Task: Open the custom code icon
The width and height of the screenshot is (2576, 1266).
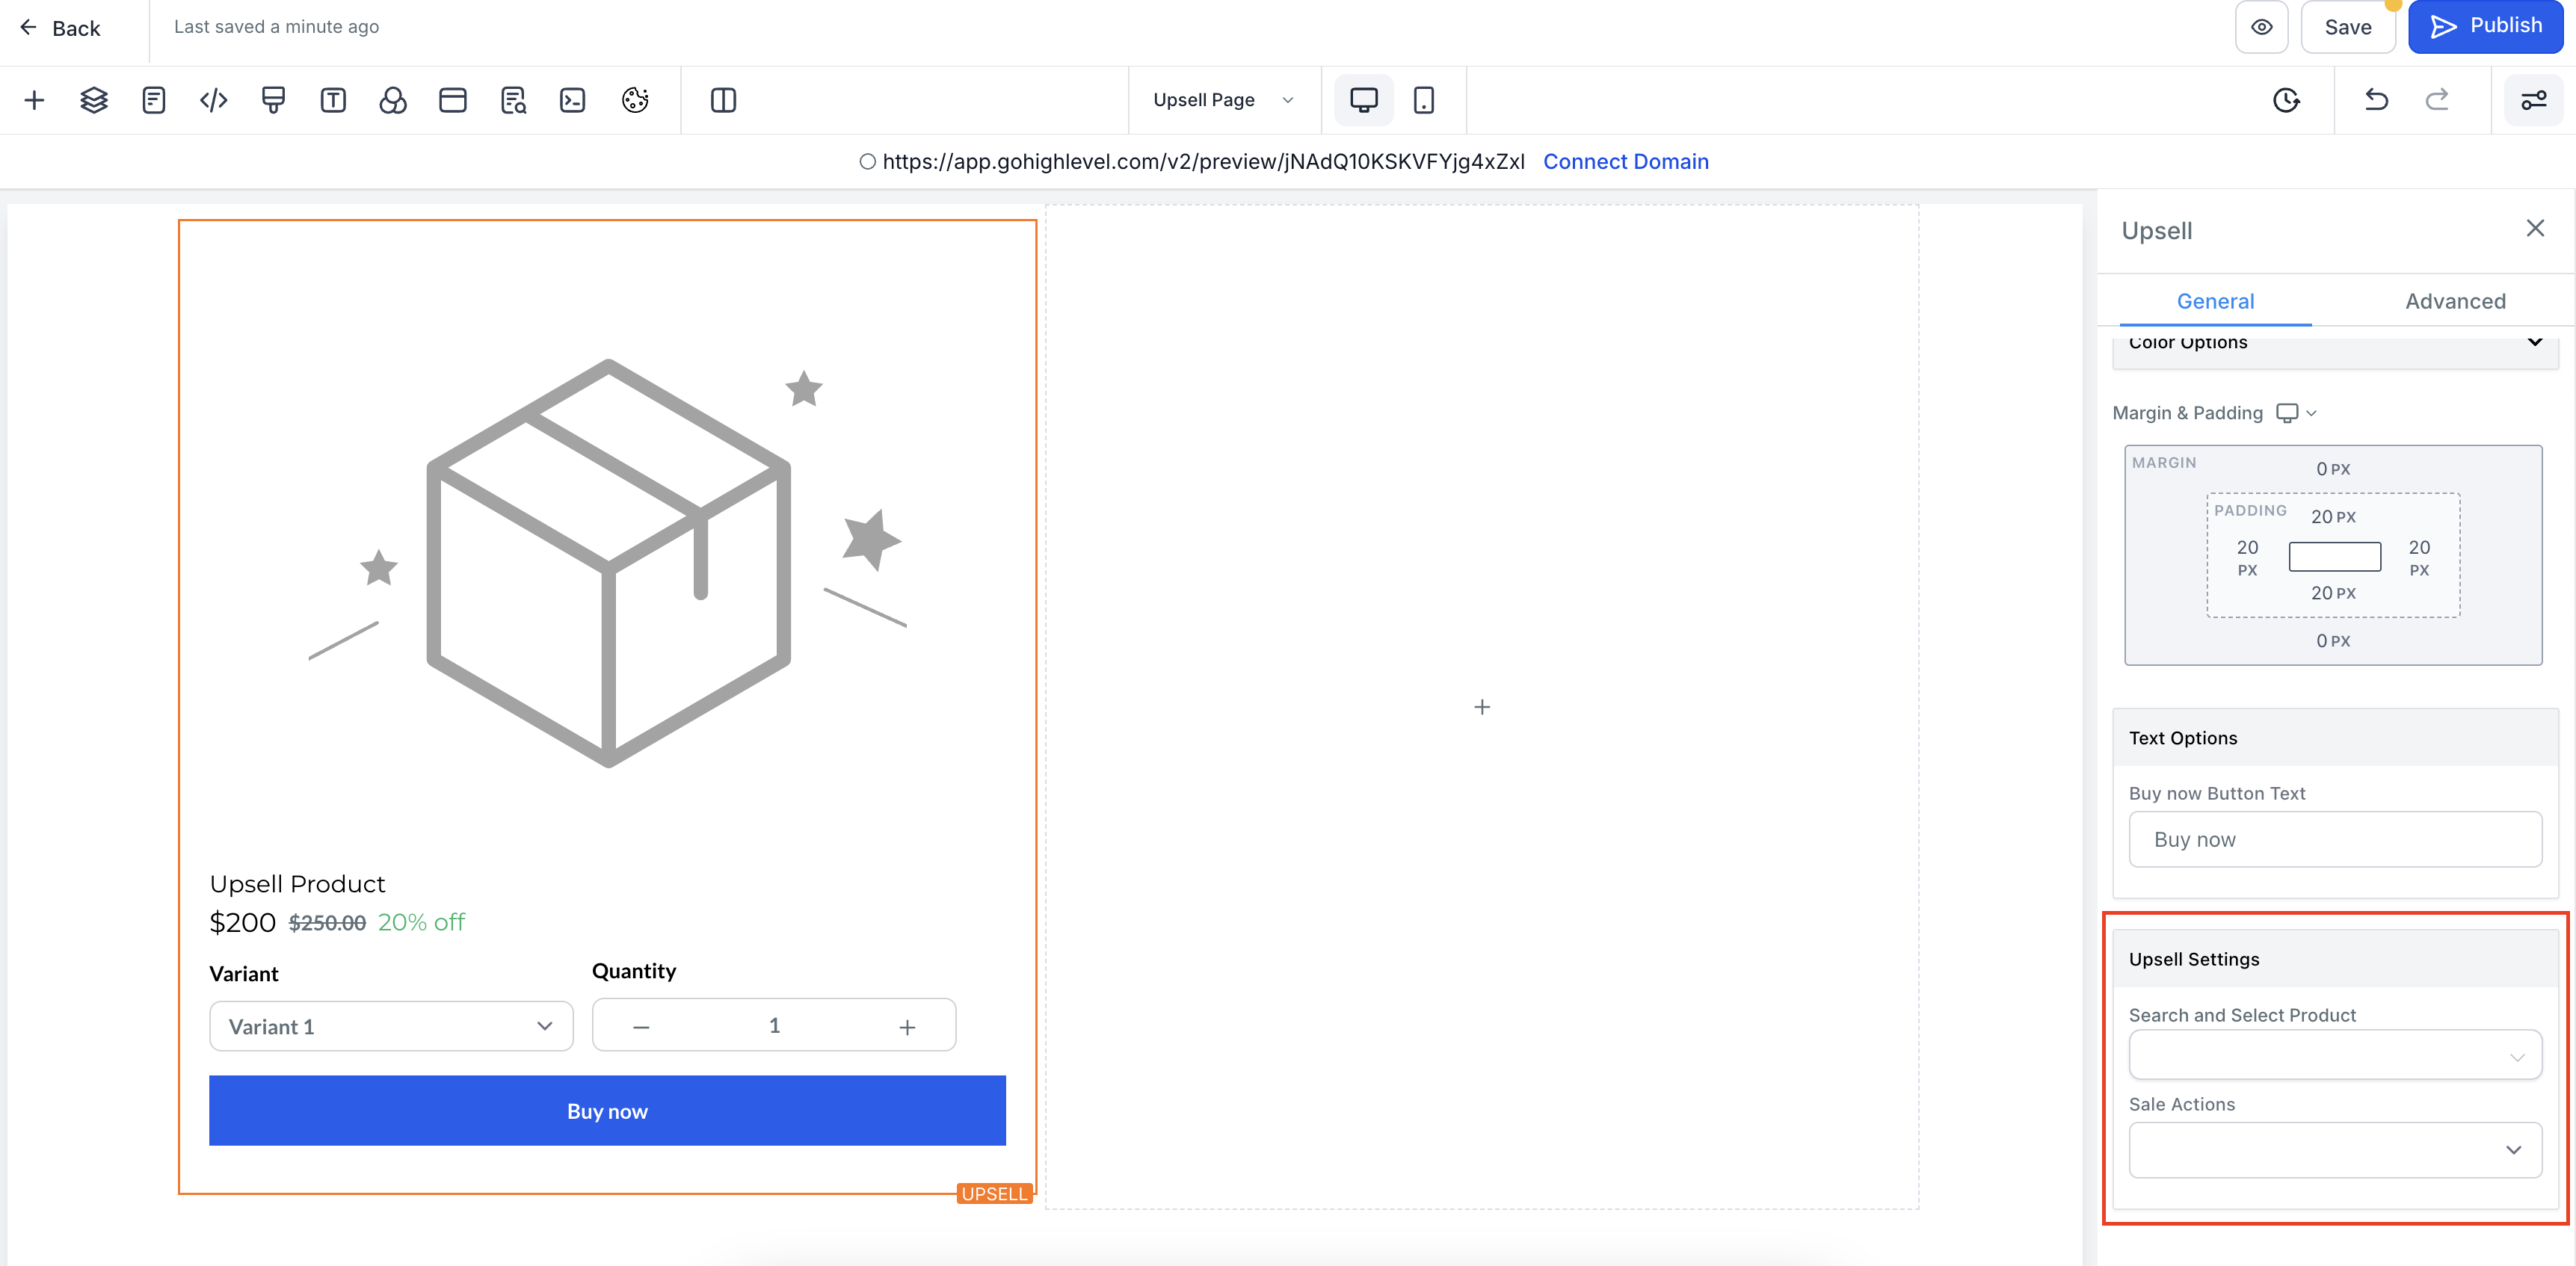Action: click(213, 100)
